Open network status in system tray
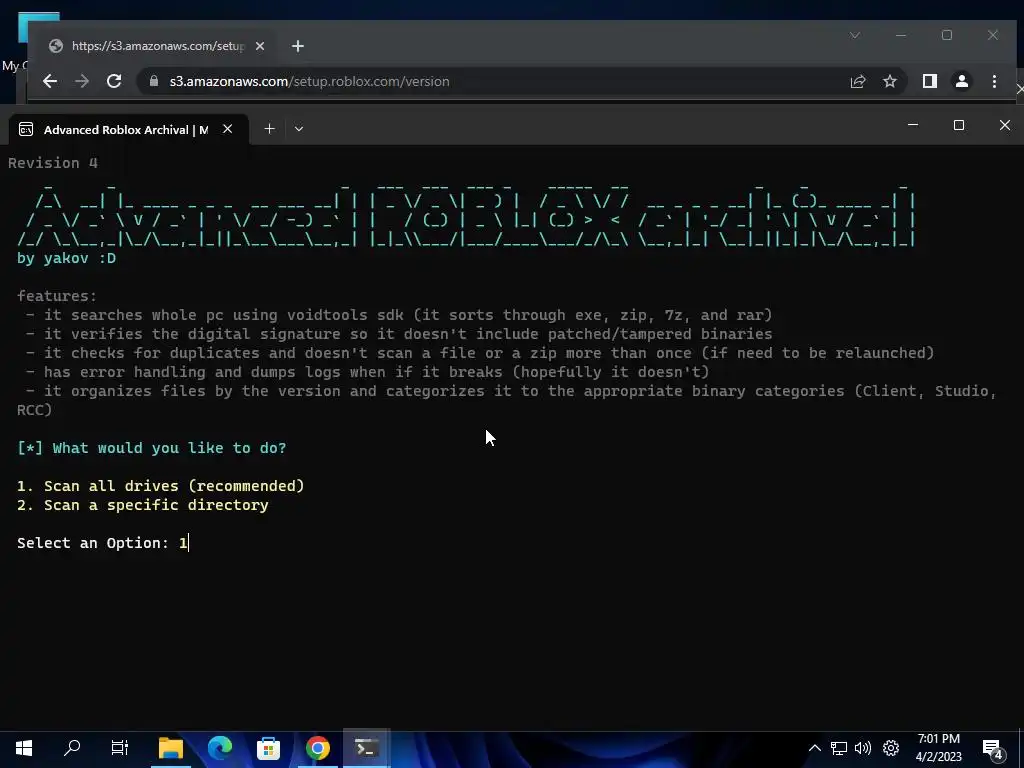1024x768 pixels. click(x=839, y=748)
